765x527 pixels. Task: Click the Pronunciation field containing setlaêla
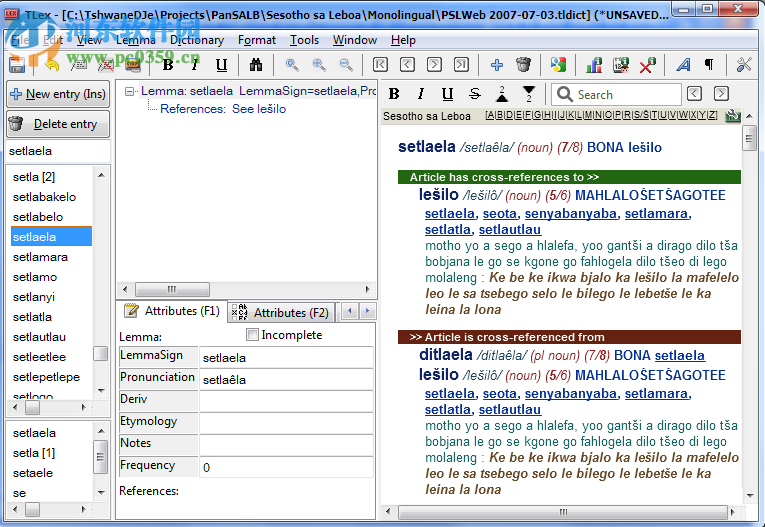click(286, 379)
